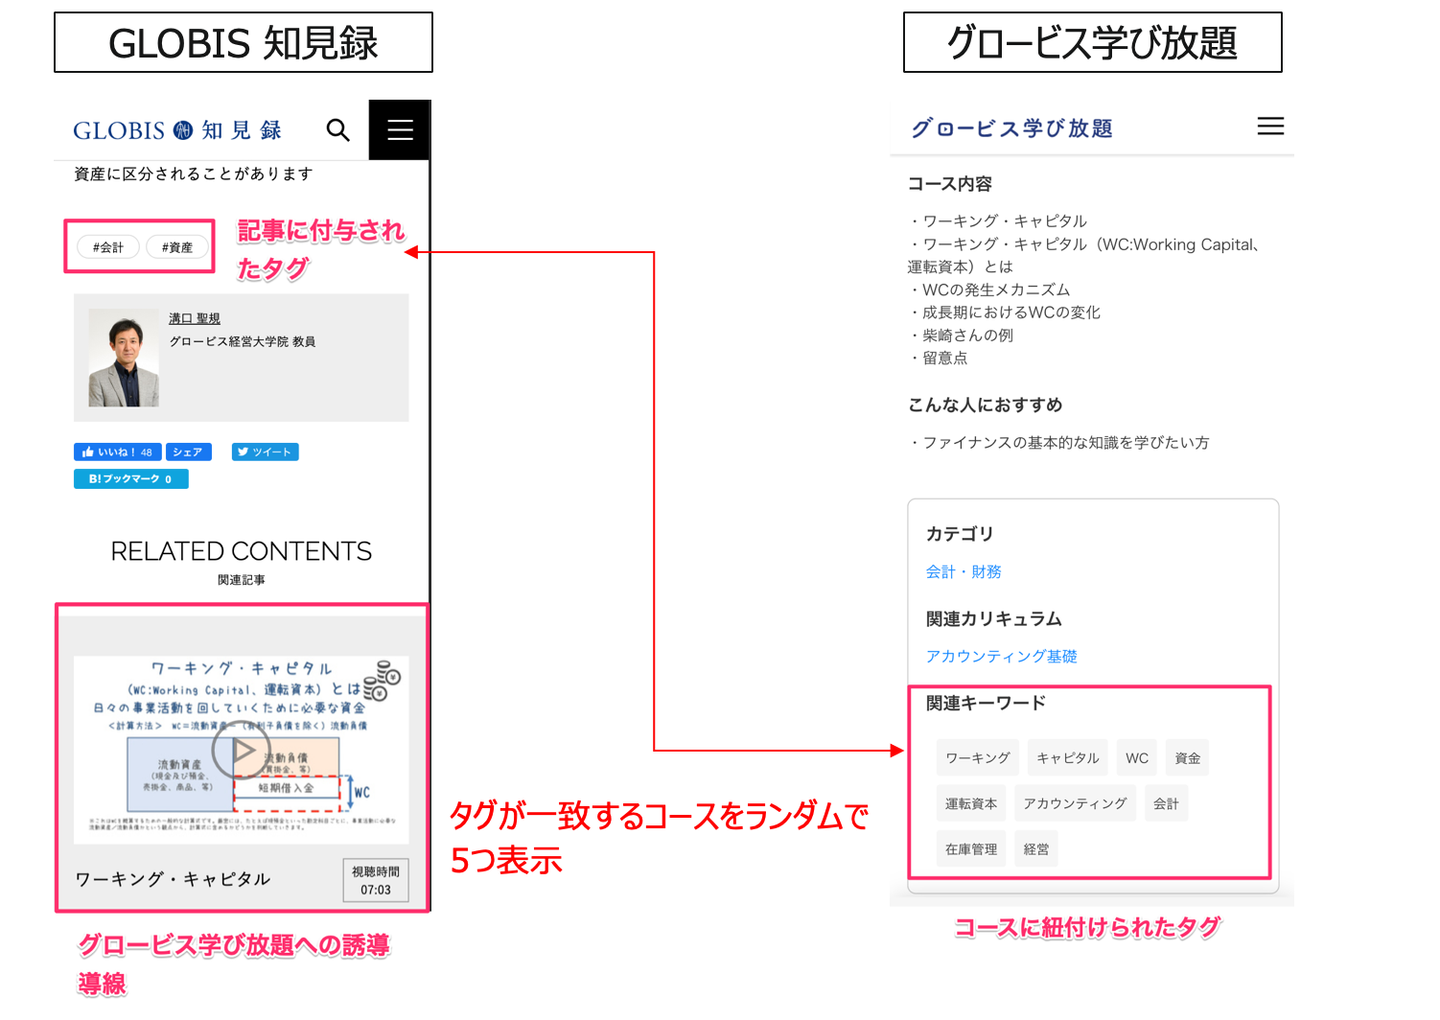Select the WC keyword tag

click(x=1137, y=758)
